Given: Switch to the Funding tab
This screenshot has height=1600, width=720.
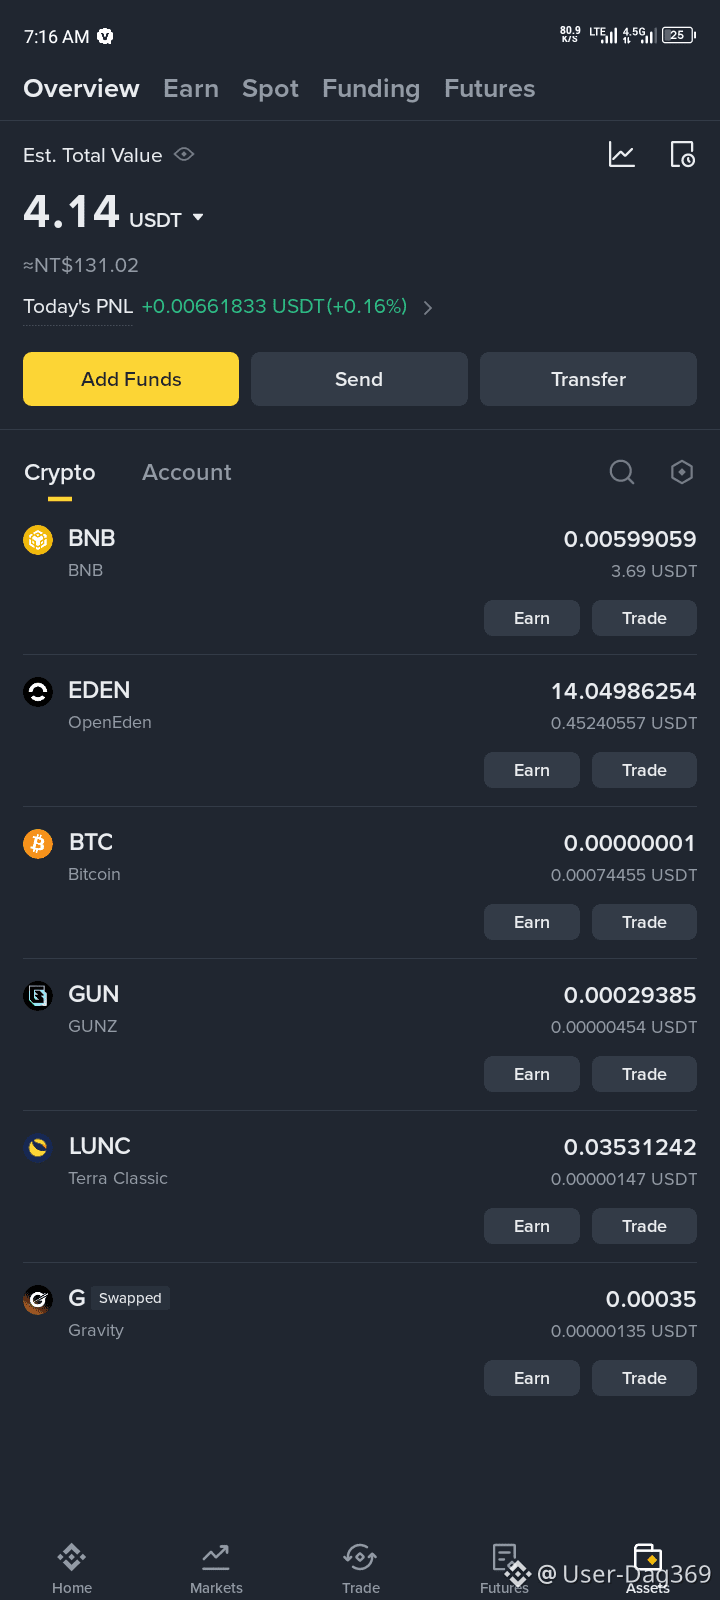Looking at the screenshot, I should (x=371, y=89).
